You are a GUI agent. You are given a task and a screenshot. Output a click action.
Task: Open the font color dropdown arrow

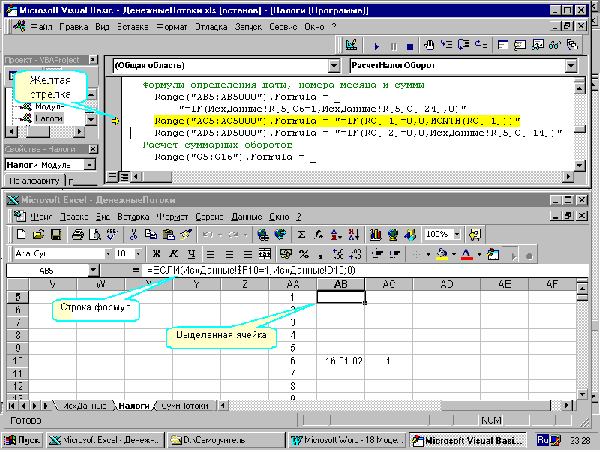click(x=479, y=254)
